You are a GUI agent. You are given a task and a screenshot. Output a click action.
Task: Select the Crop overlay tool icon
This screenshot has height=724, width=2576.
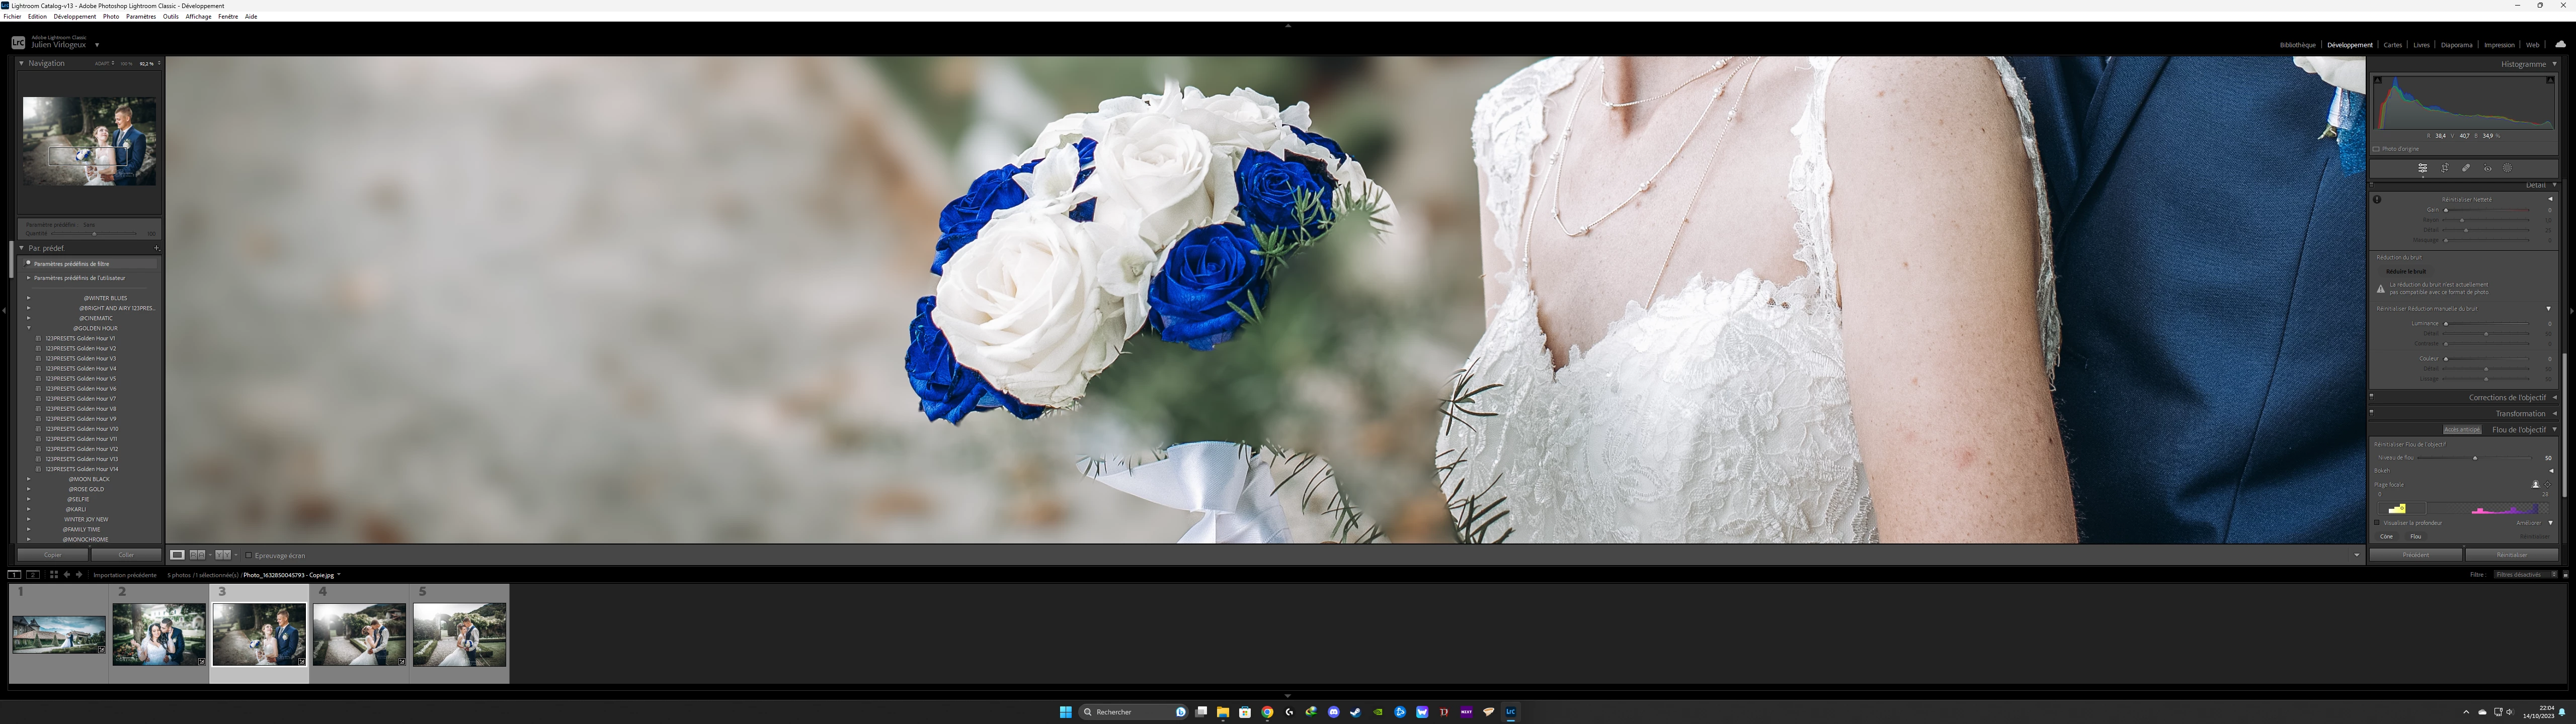pos(2444,168)
